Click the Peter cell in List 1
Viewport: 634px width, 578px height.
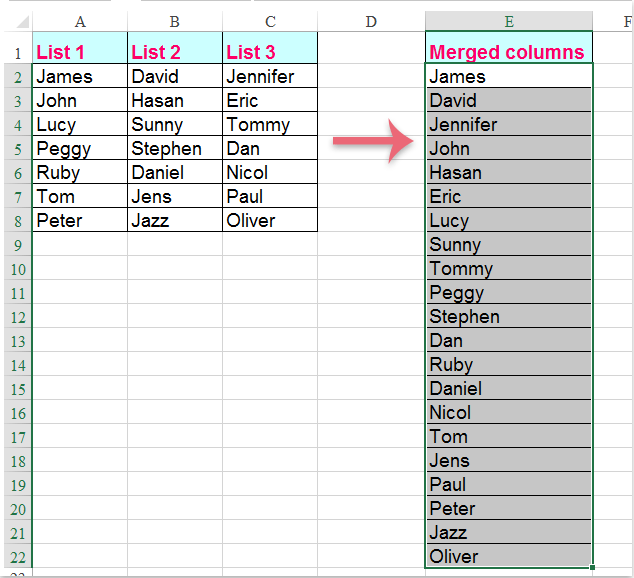coord(80,221)
